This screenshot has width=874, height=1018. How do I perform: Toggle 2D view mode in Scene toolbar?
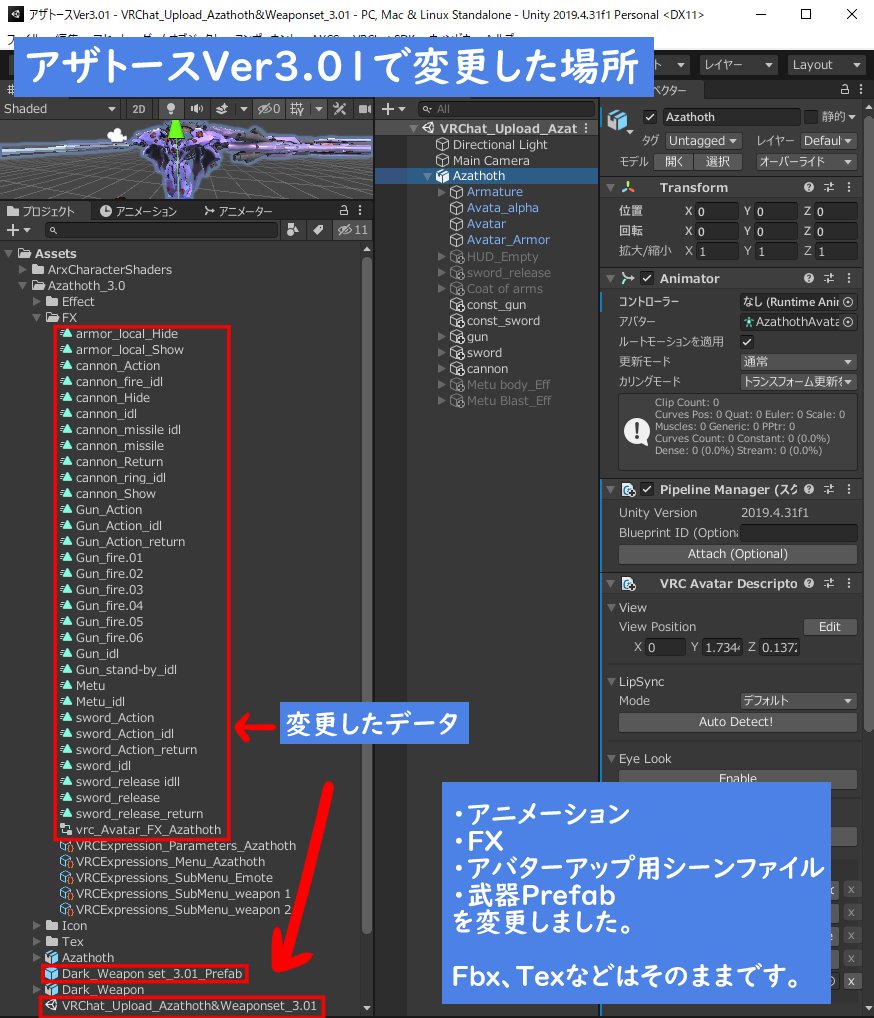pos(138,109)
